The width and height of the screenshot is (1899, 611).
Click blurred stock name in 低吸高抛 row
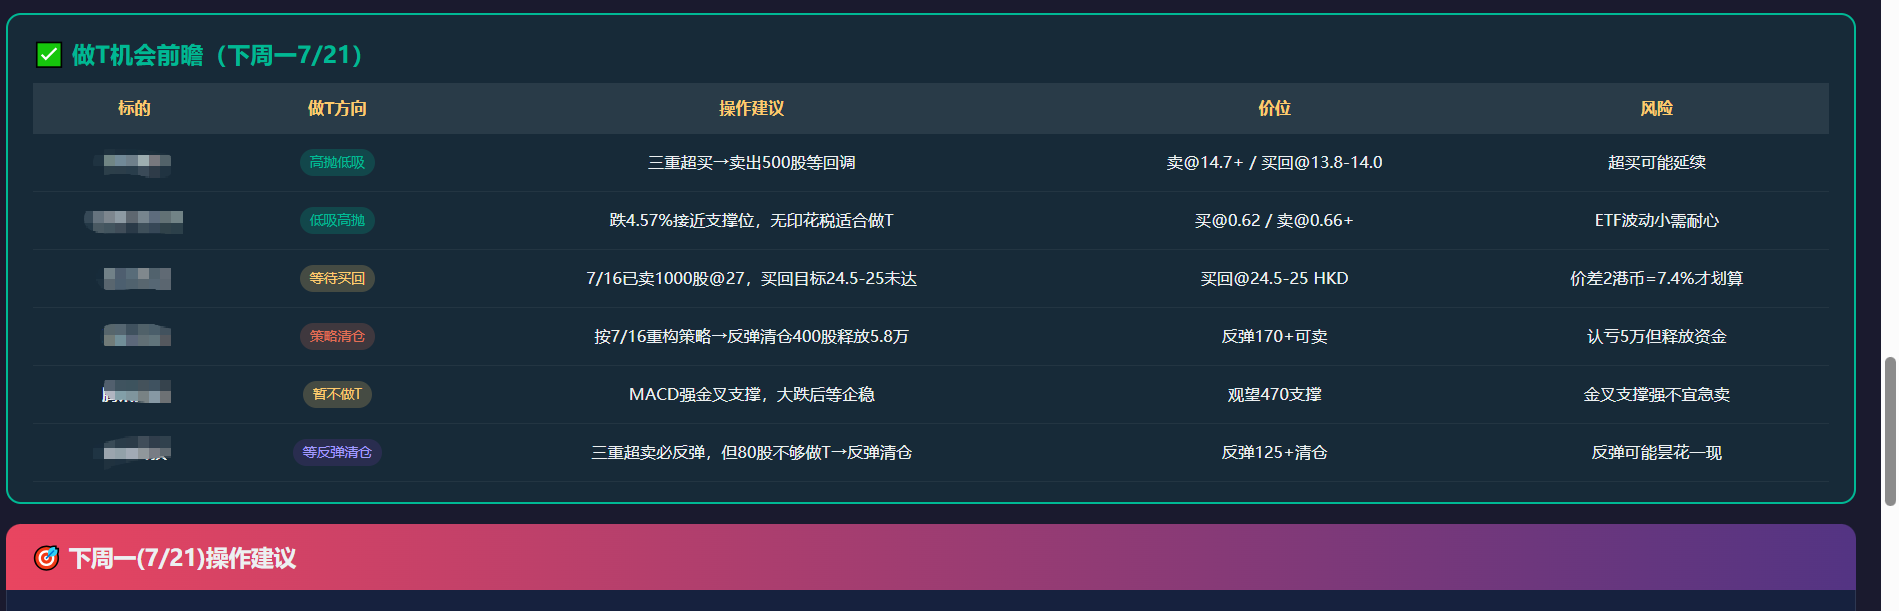[134, 220]
